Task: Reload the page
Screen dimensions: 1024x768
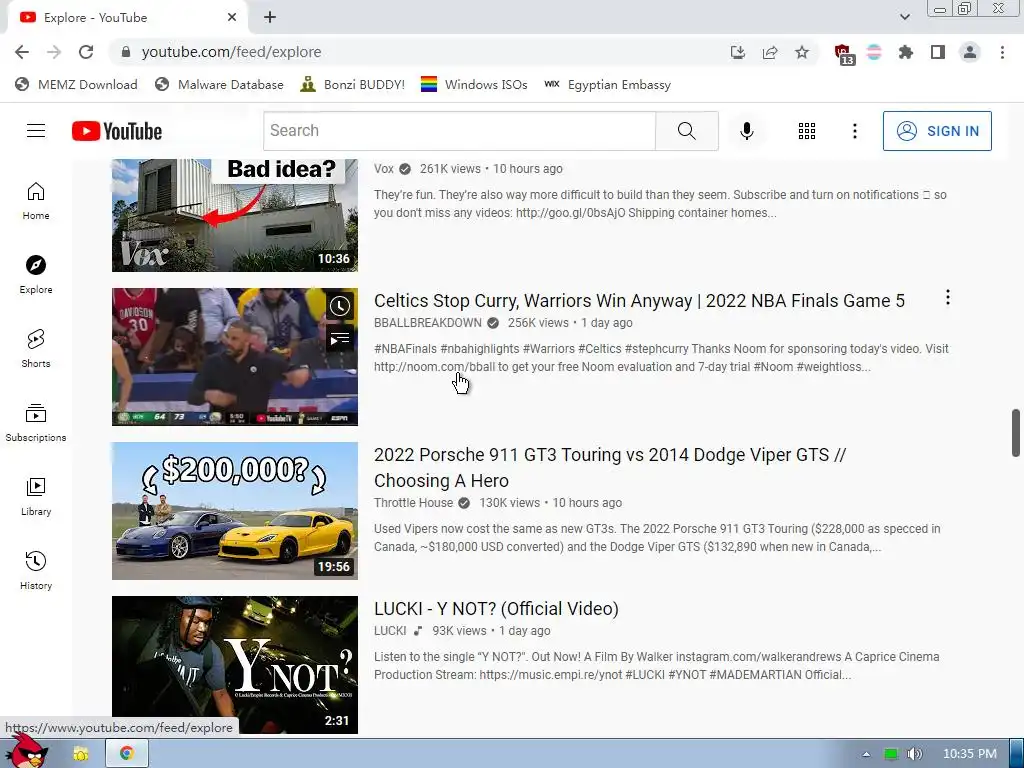Action: [x=86, y=52]
